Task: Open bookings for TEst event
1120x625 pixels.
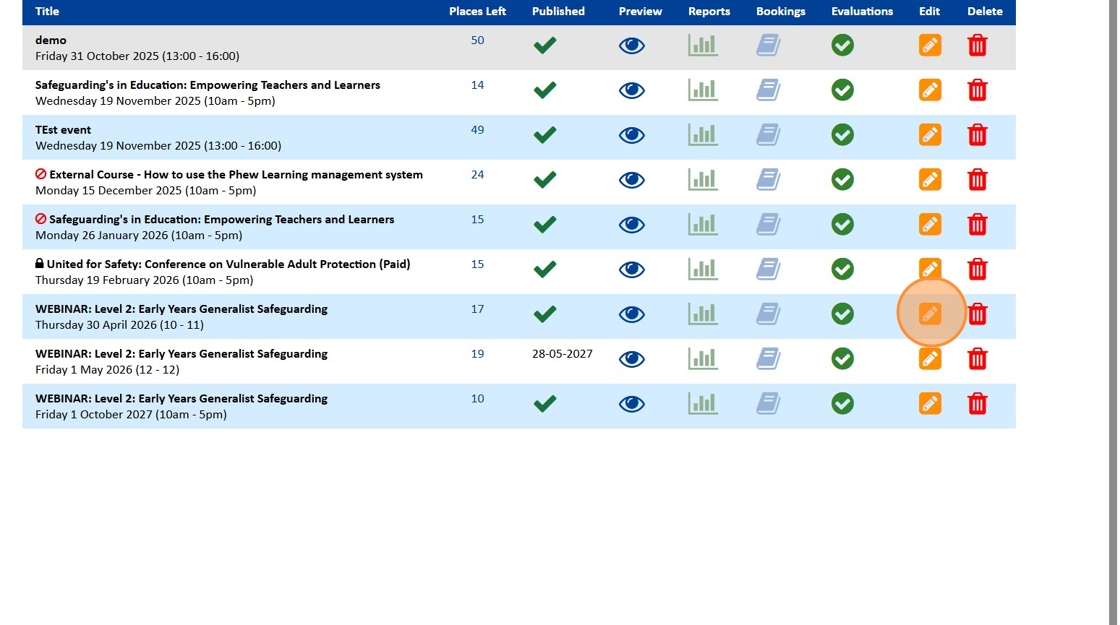Action: tap(769, 135)
